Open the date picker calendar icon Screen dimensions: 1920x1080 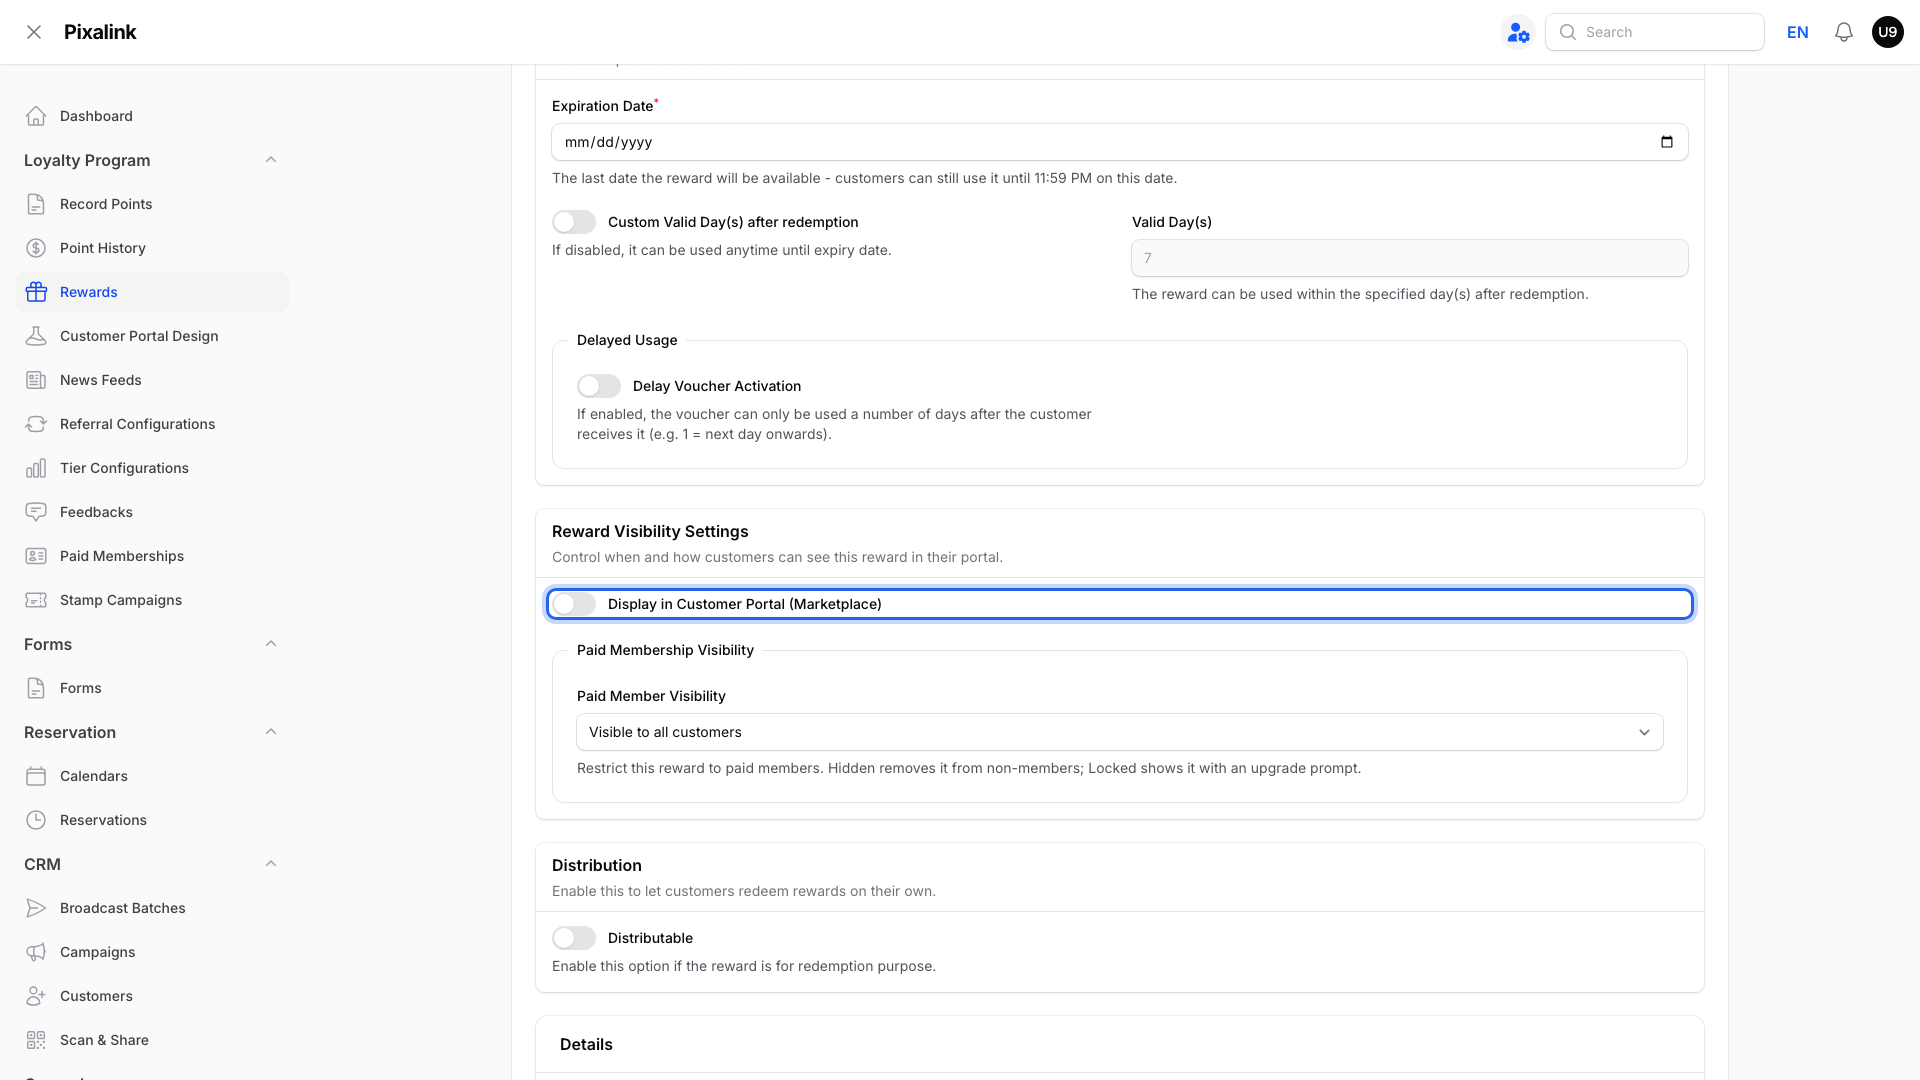coord(1667,142)
